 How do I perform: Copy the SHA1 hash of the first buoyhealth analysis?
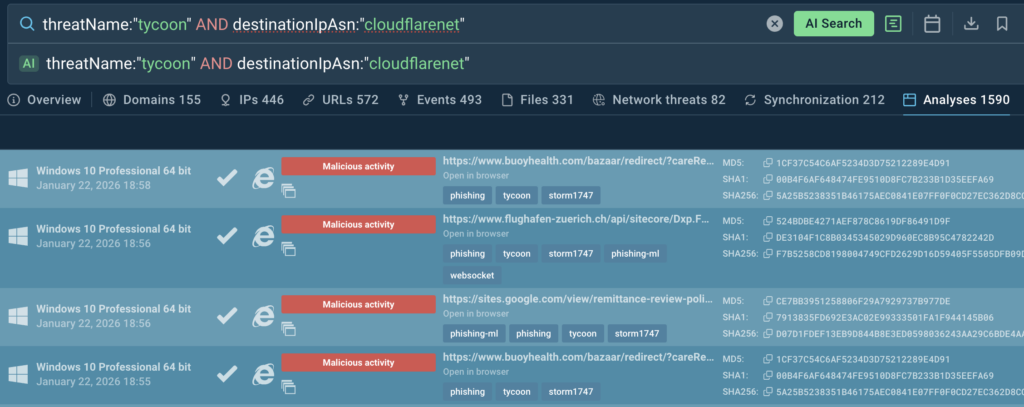[x=768, y=180]
